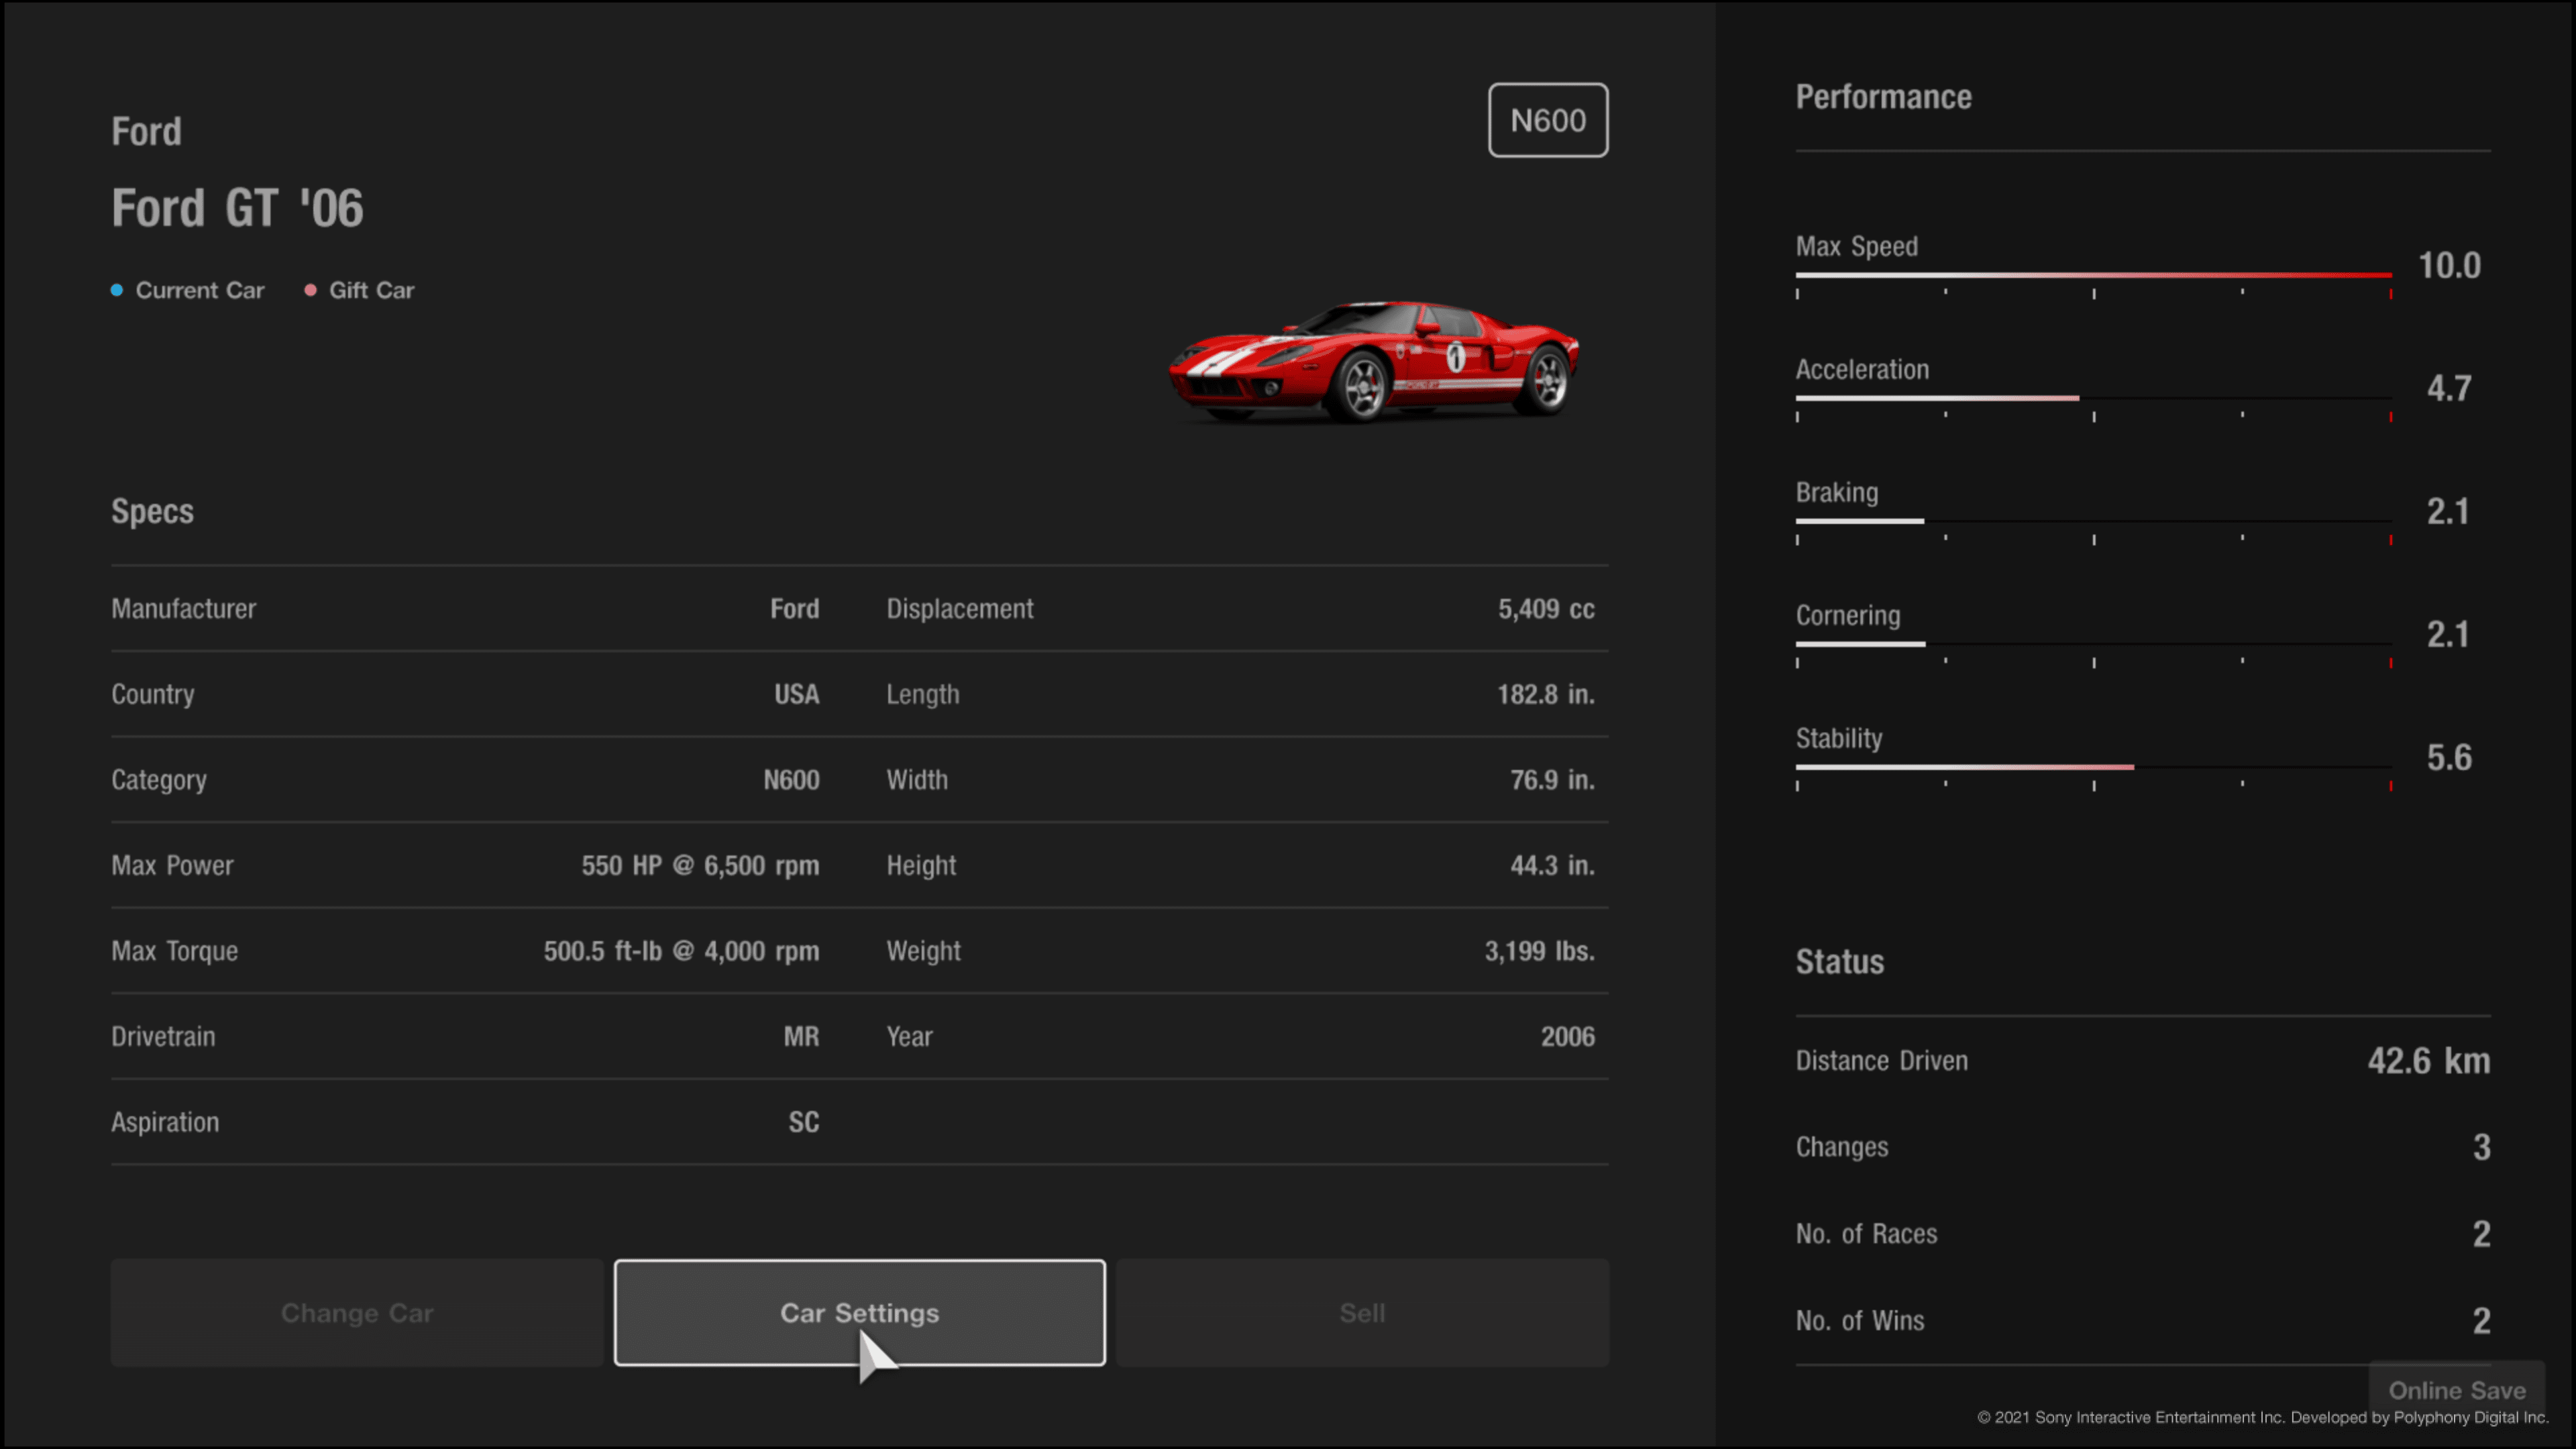Click the Cornering performance bar
The image size is (2576, 1449).
pos(2093,644)
